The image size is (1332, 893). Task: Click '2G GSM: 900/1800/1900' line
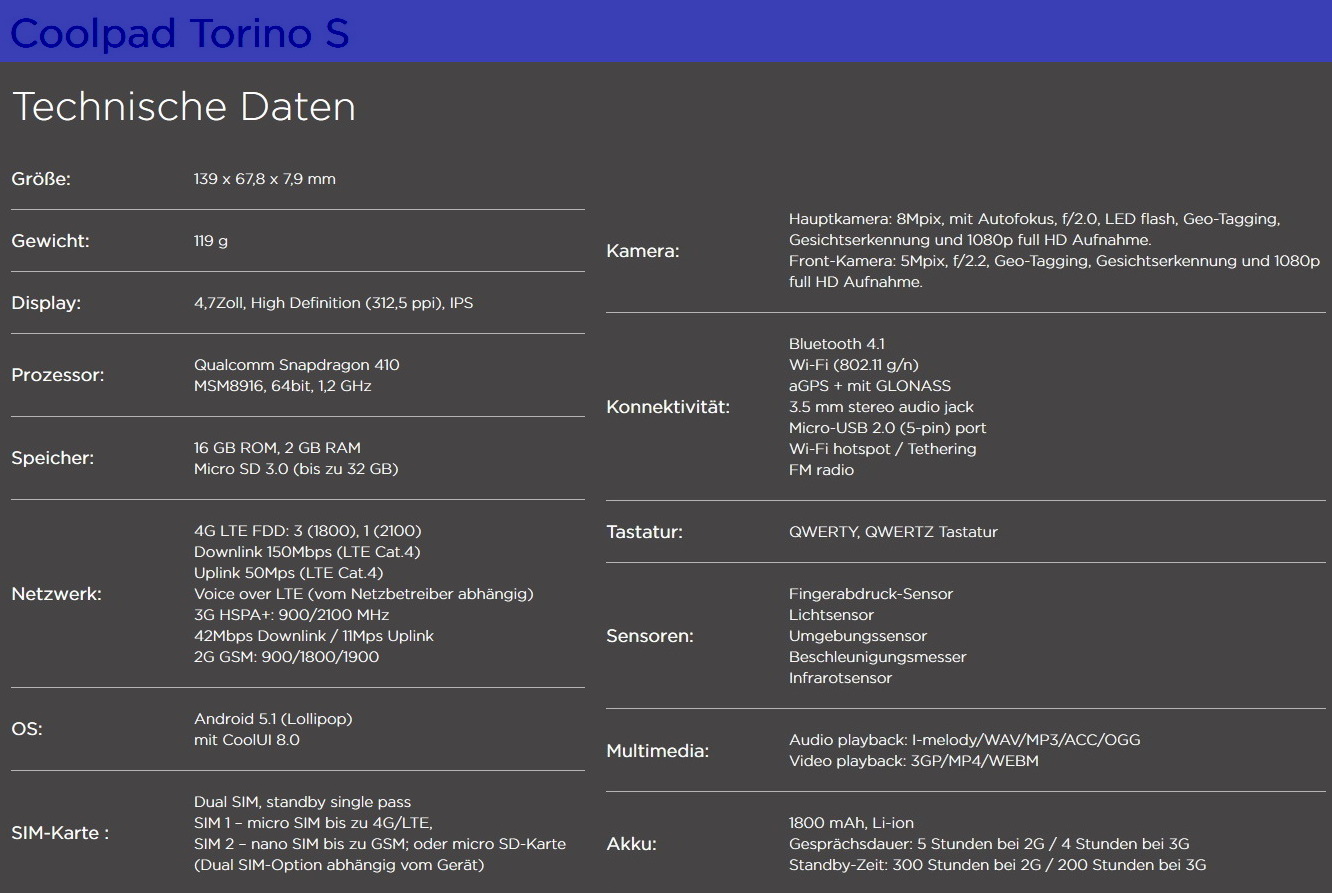(287, 657)
